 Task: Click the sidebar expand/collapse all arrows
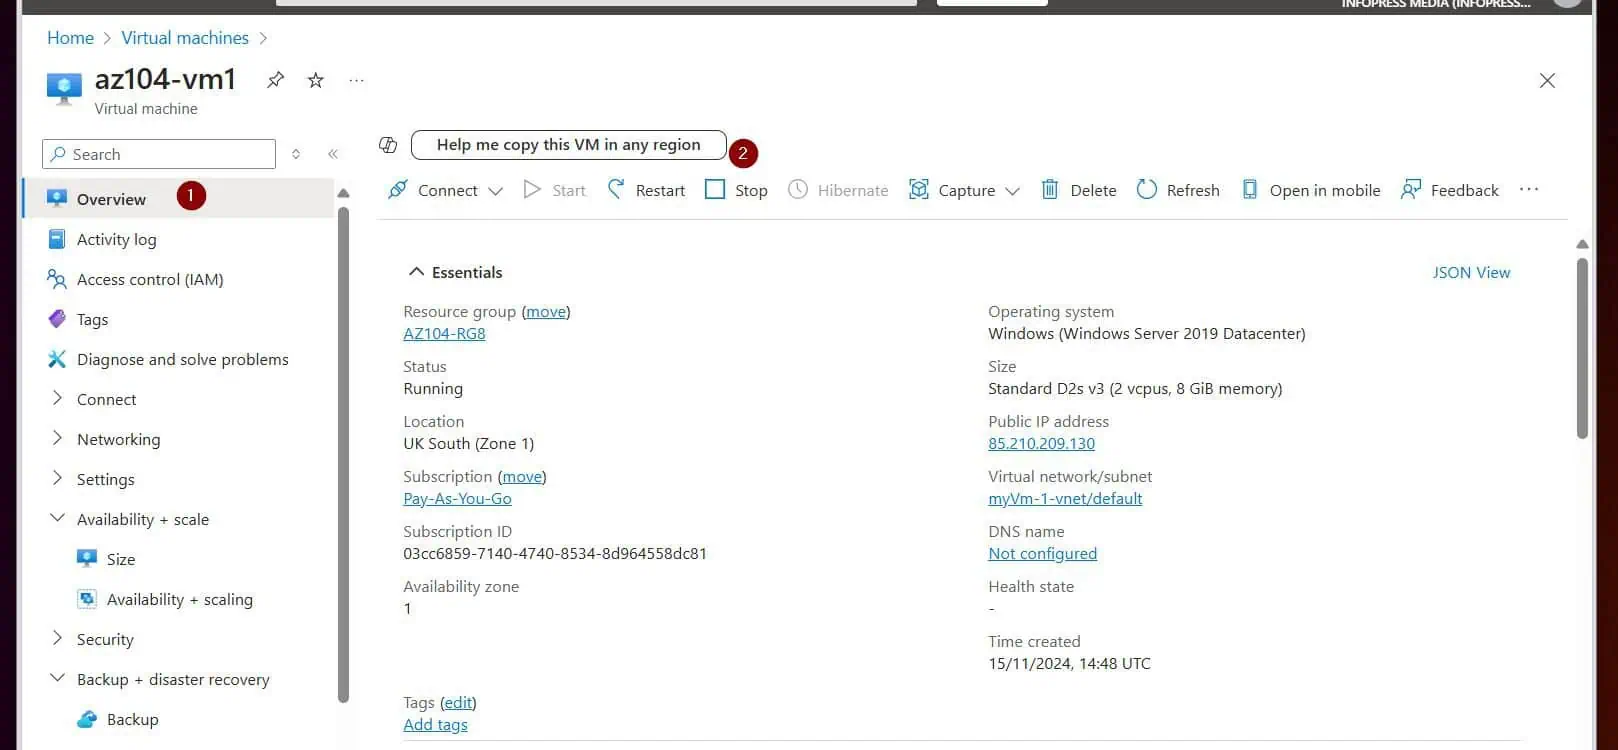[x=296, y=154]
